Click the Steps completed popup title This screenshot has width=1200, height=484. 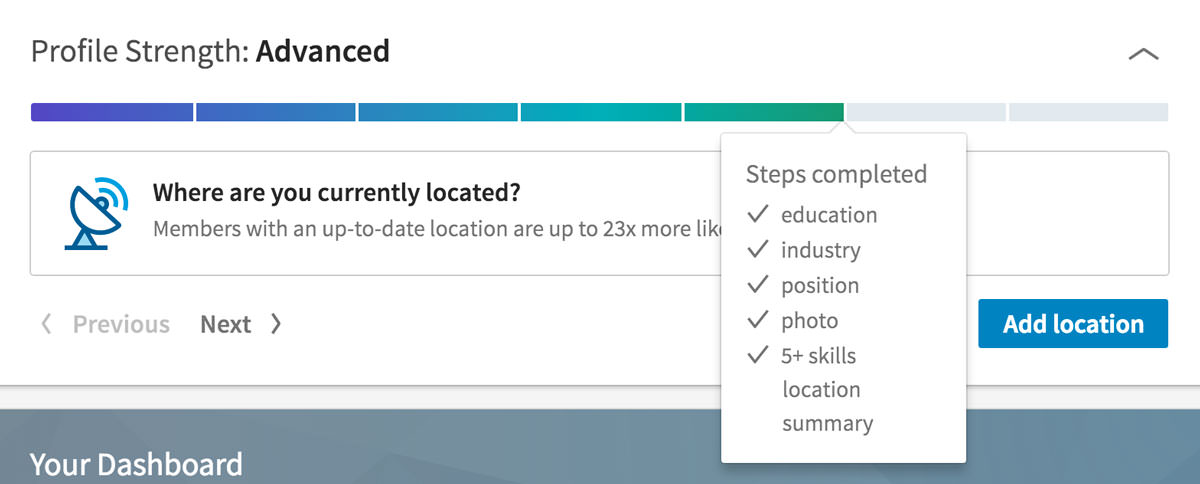pyautogui.click(x=836, y=174)
